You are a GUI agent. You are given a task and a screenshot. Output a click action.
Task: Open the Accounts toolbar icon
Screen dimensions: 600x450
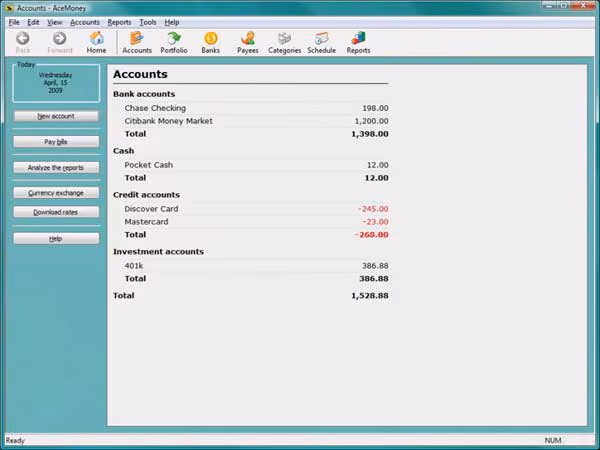coord(137,42)
